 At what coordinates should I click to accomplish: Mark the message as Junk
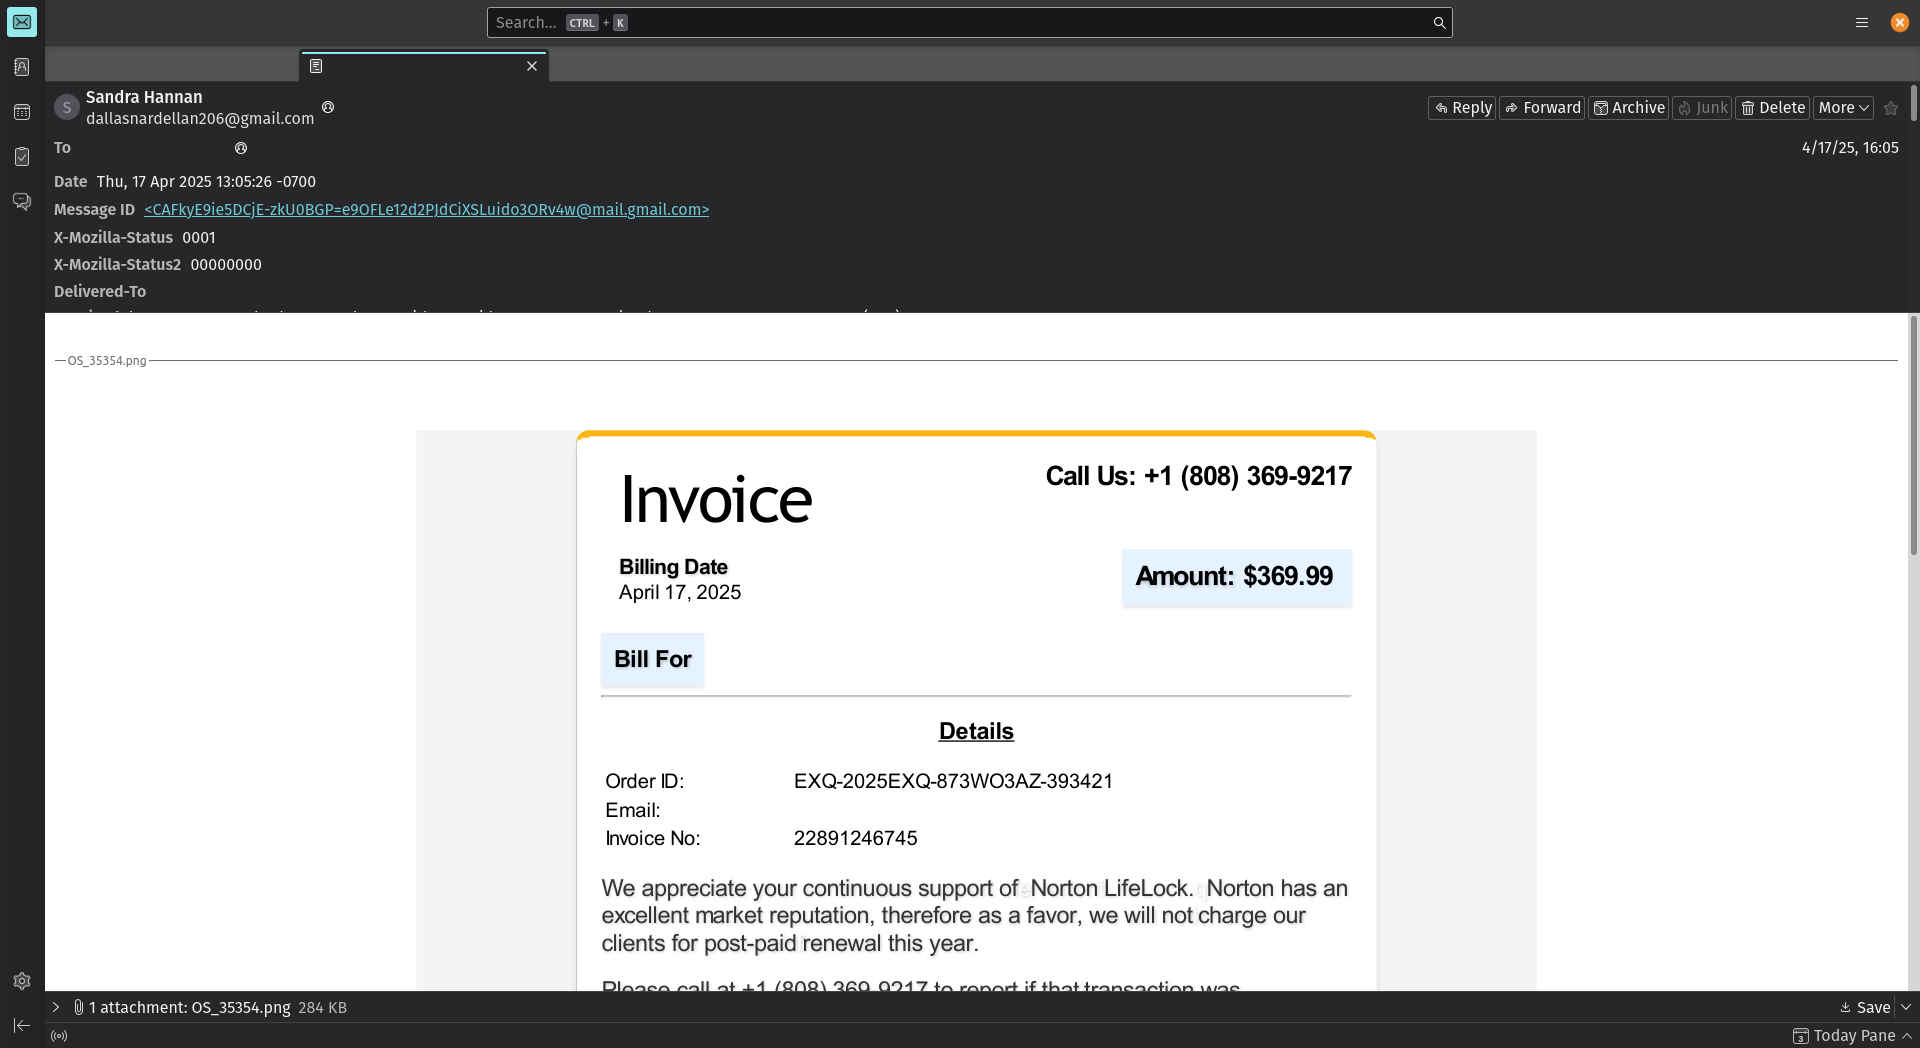point(1702,108)
